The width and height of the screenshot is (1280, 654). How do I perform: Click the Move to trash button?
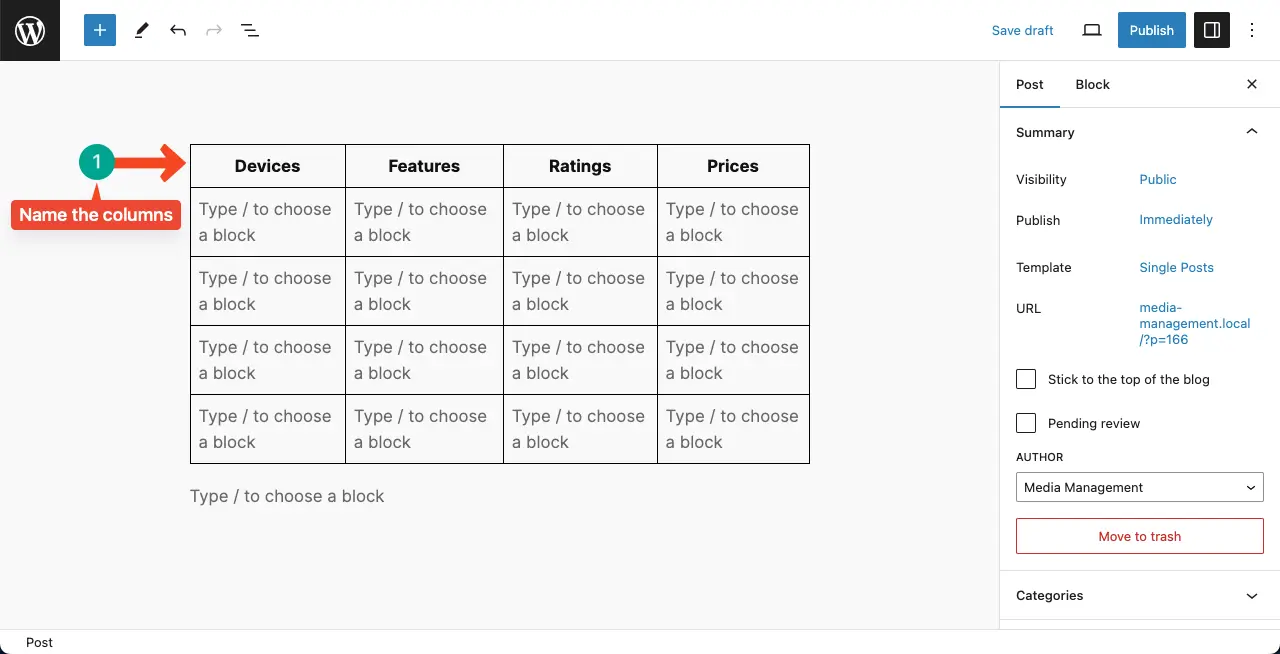tap(1140, 536)
